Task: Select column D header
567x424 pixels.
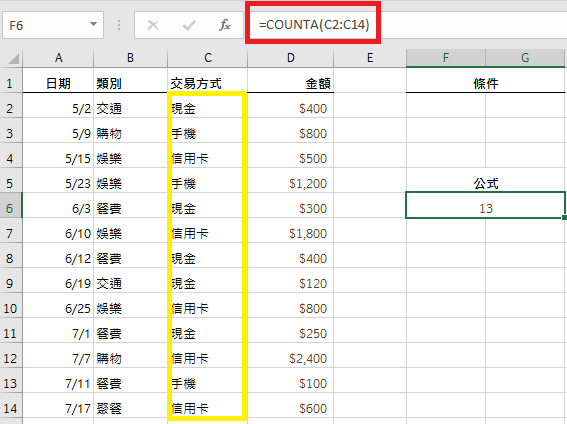Action: [x=290, y=58]
